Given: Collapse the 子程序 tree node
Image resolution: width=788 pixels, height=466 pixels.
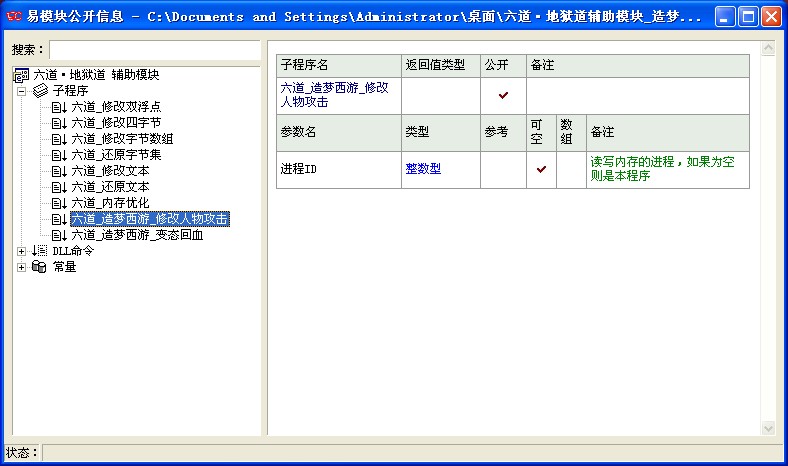Looking at the screenshot, I should [21, 91].
